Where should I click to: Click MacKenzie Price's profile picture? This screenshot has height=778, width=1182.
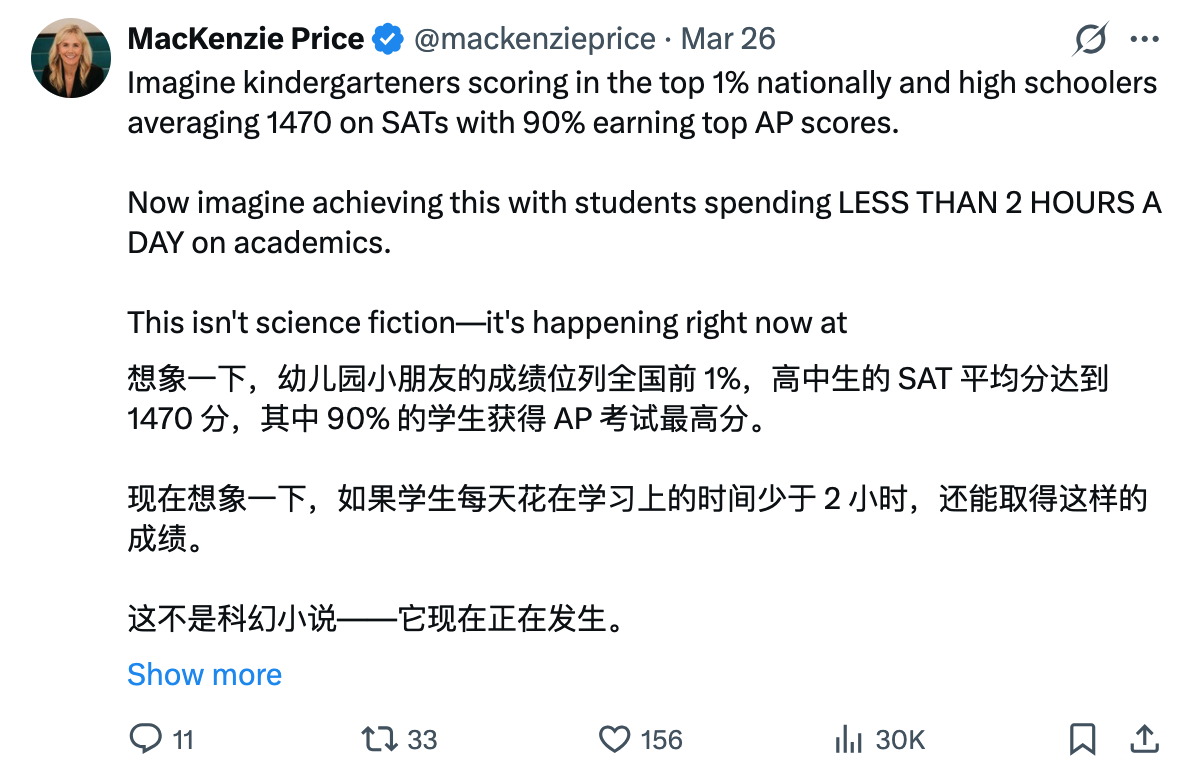click(x=70, y=45)
